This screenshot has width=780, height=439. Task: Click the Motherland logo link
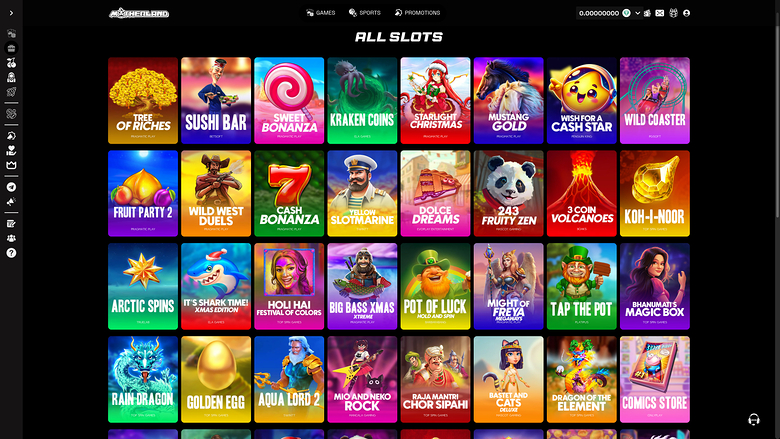click(x=139, y=13)
